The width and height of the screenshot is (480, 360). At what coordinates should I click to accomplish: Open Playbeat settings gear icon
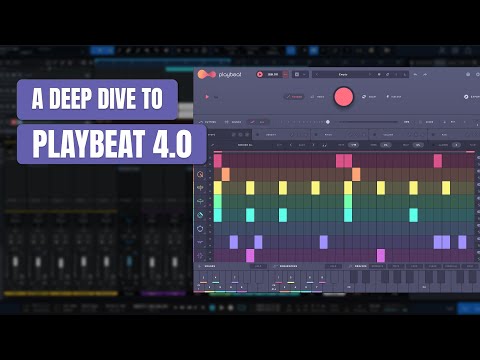468,74
